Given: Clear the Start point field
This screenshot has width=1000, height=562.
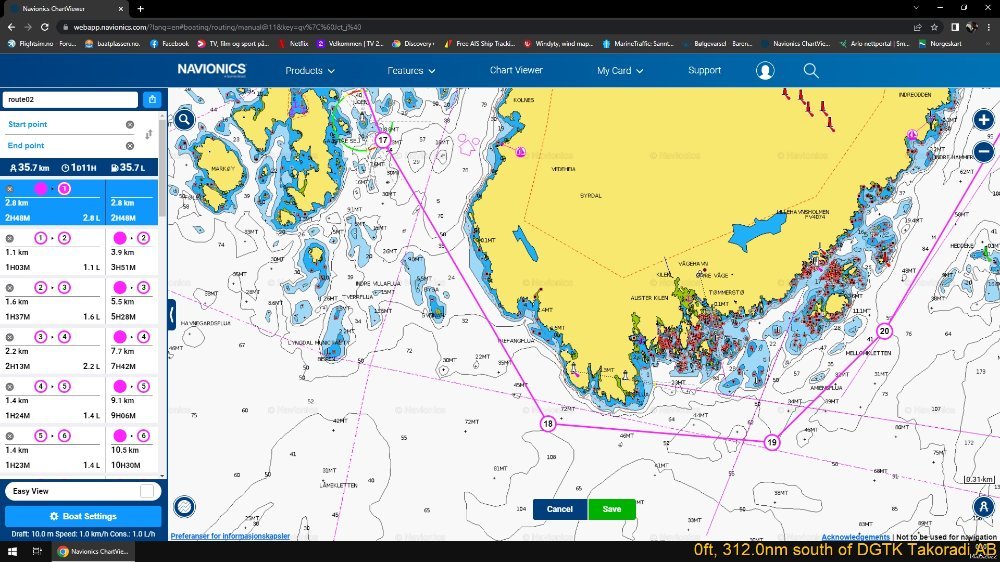Looking at the screenshot, I should pyautogui.click(x=130, y=124).
